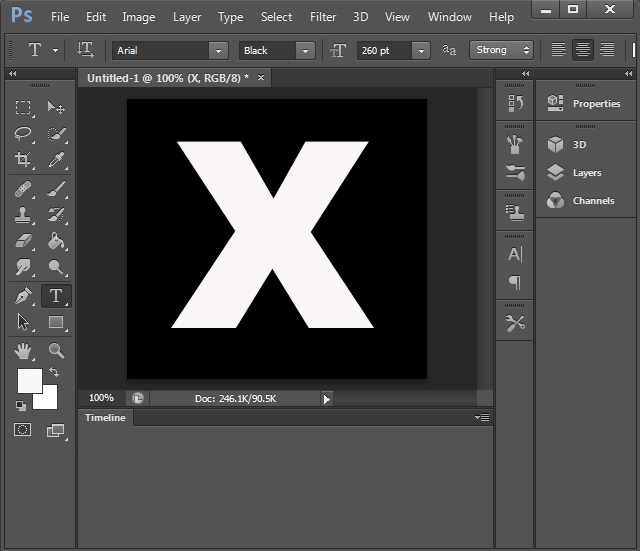Screen dimensions: 641x551
Task: Click the foreground color swatch
Action: click(29, 380)
